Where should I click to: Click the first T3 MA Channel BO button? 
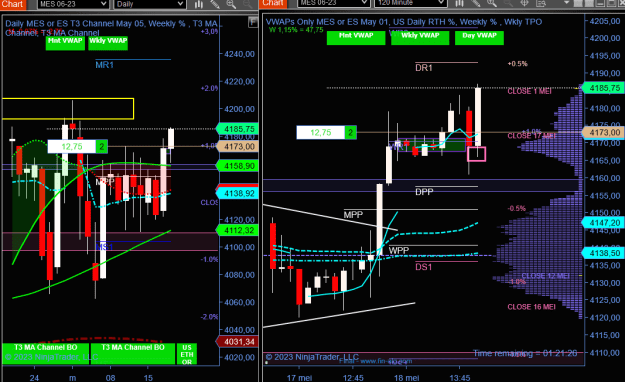(46, 353)
